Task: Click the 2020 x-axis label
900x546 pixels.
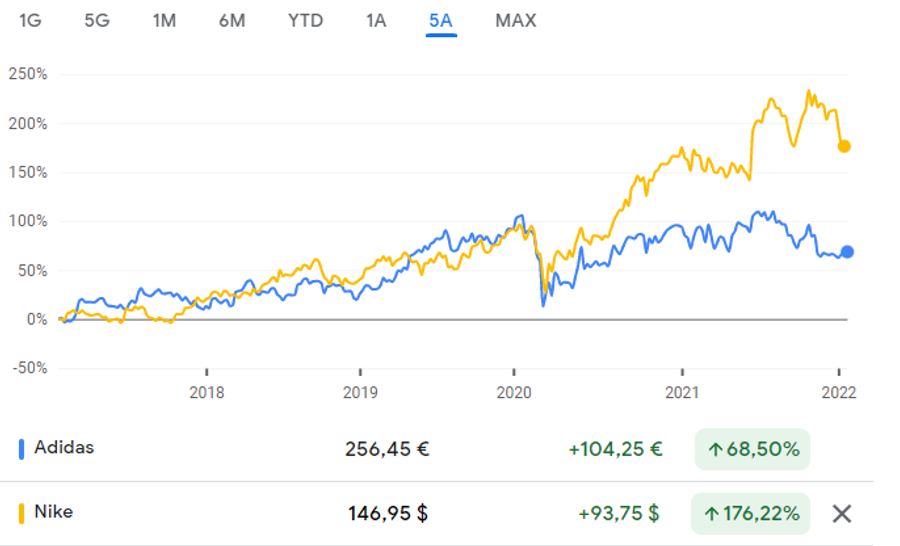Action: click(514, 393)
